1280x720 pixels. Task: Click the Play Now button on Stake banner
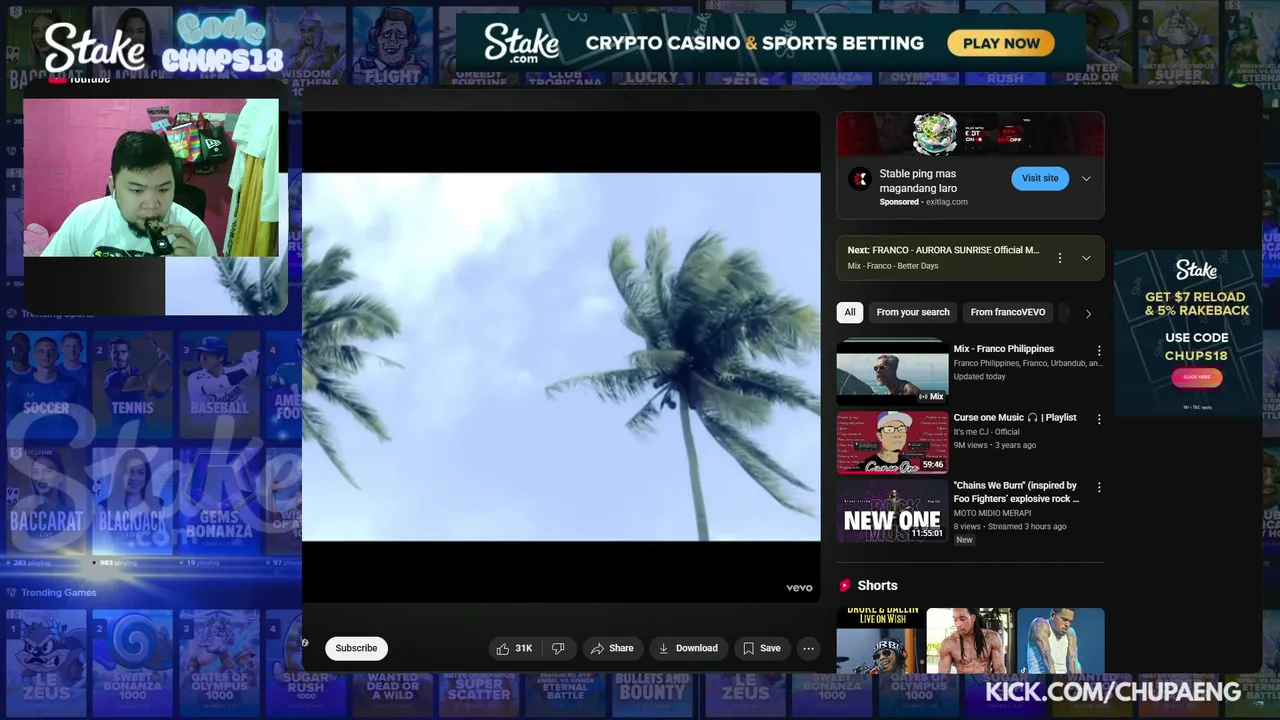(1001, 43)
